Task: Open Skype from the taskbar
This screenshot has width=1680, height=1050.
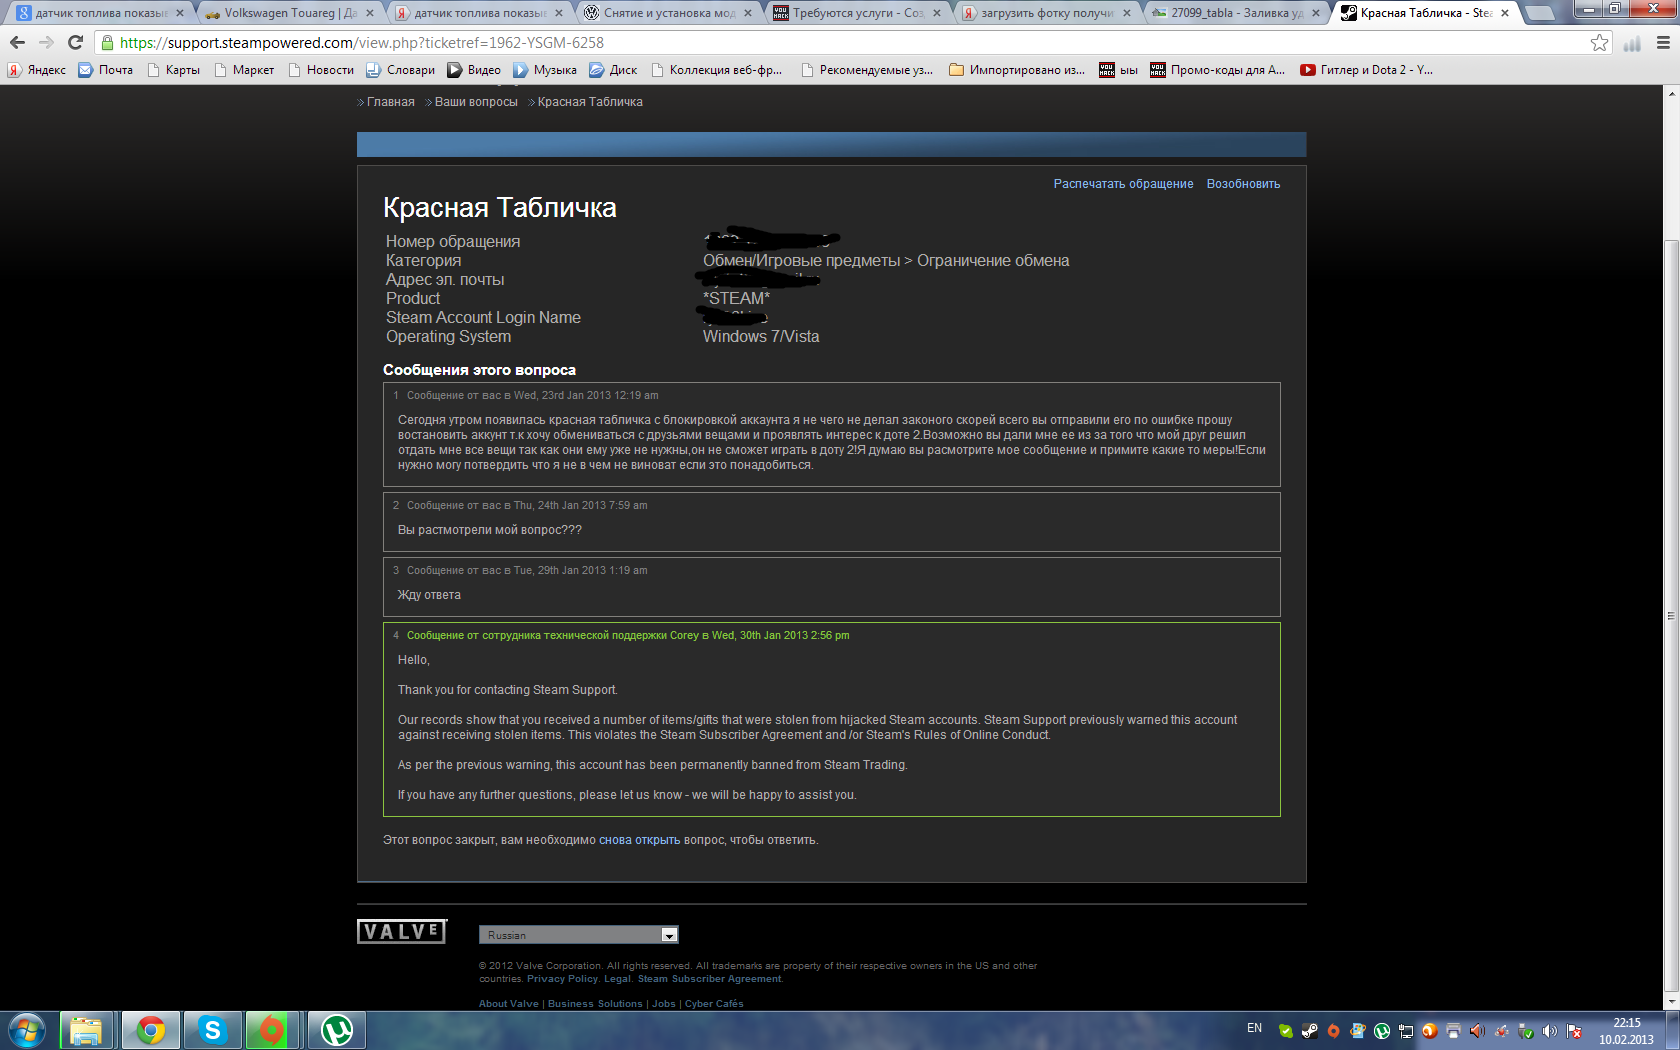Action: pos(212,1030)
